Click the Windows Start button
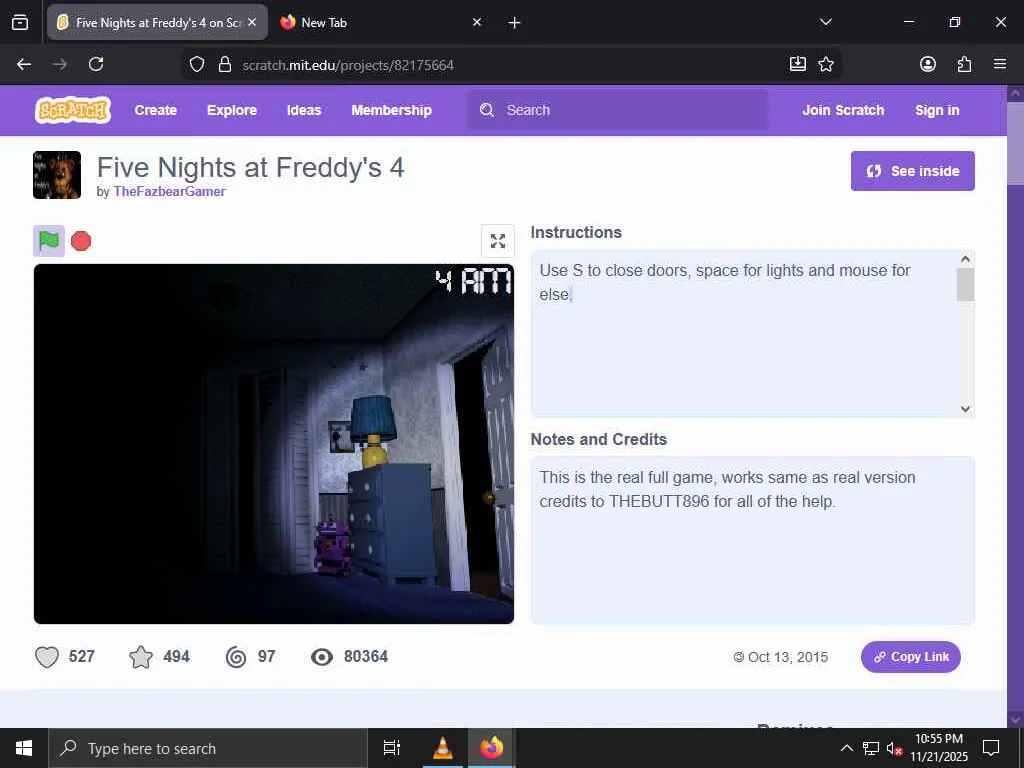Image resolution: width=1024 pixels, height=768 pixels. [24, 748]
